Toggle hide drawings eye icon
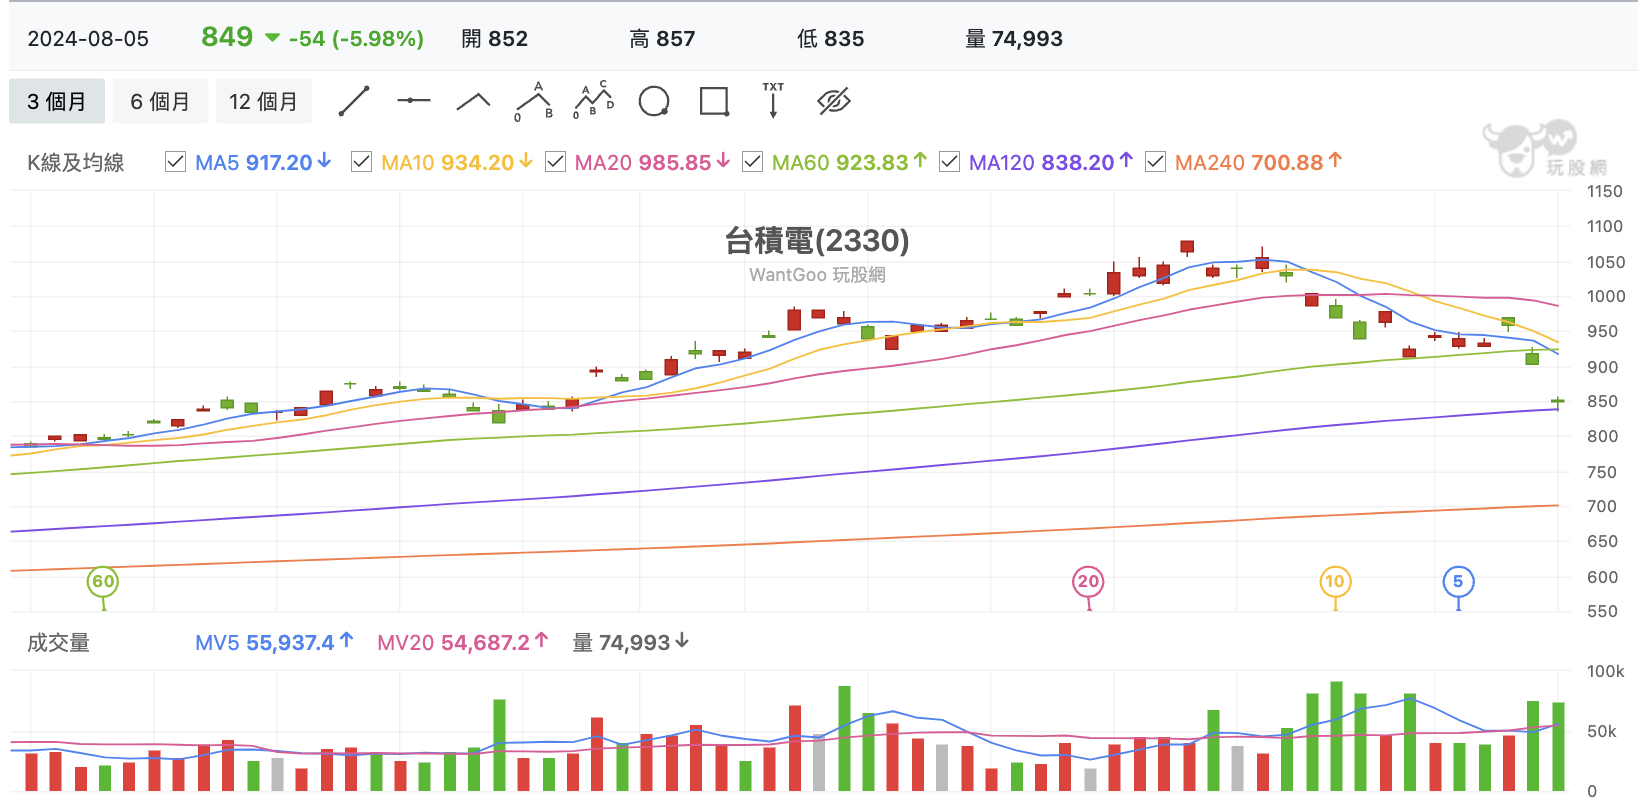The width and height of the screenshot is (1638, 800). [833, 101]
